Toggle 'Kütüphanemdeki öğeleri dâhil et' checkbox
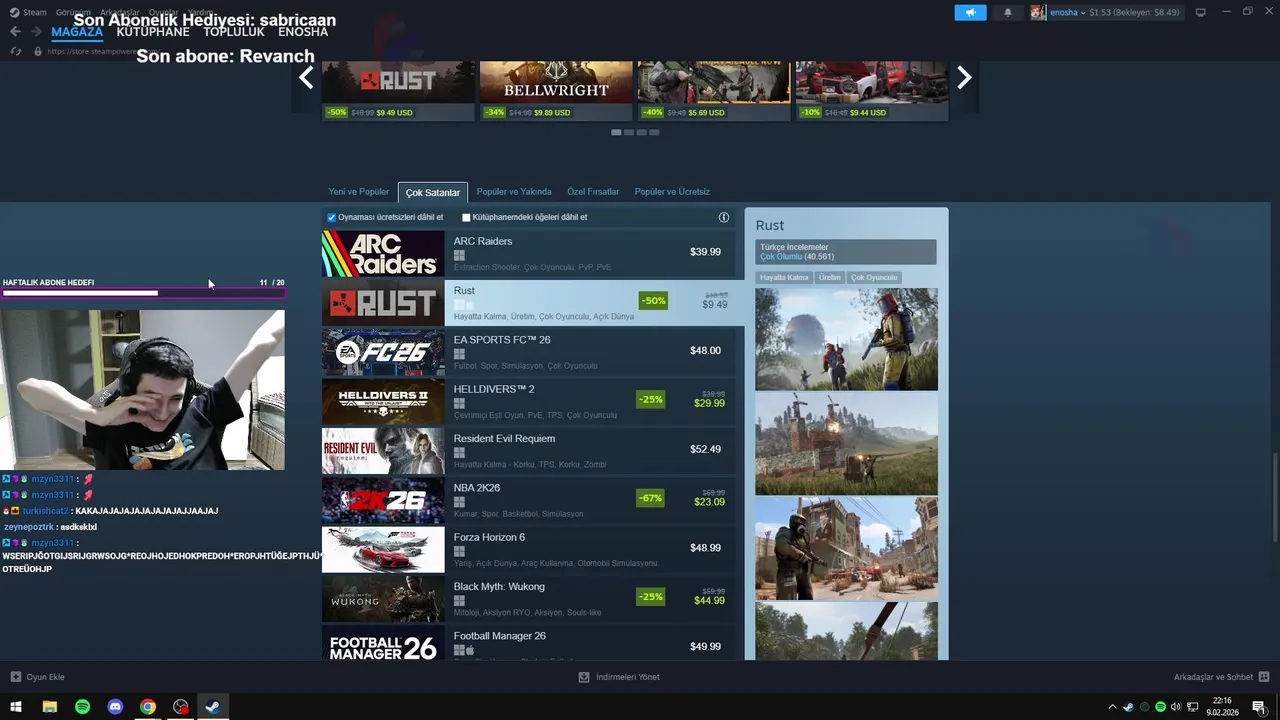The height and width of the screenshot is (720, 1280). (x=466, y=217)
